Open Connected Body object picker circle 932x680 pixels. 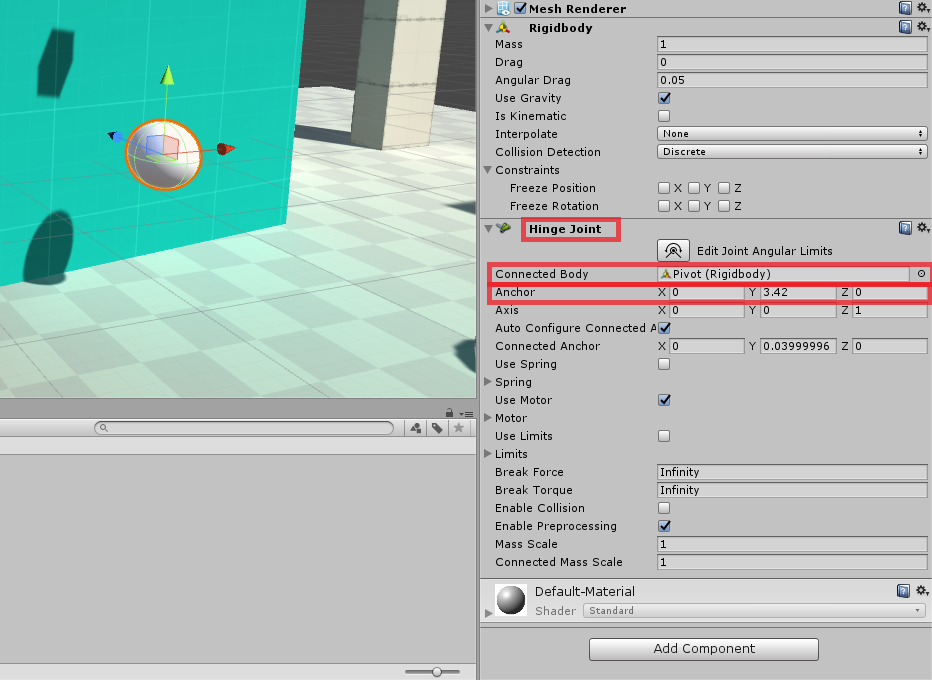921,274
